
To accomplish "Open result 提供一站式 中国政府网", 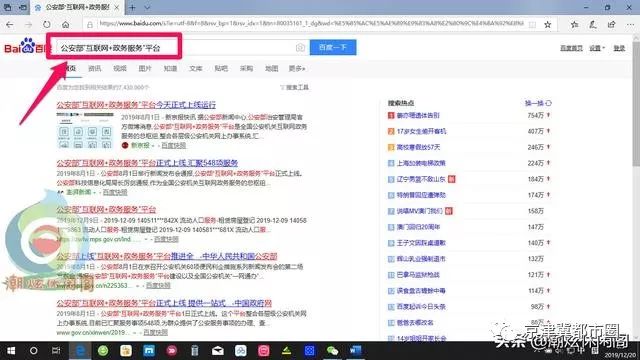I will coord(164,303).
